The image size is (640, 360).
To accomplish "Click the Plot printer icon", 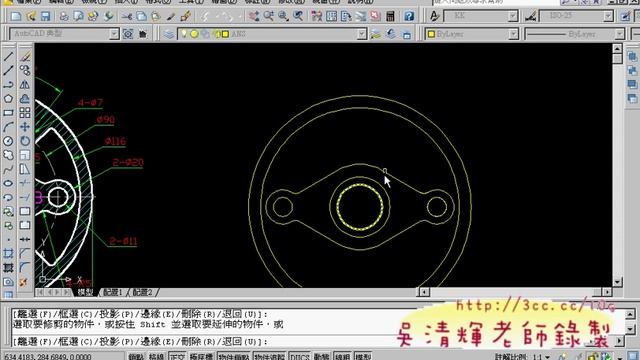I will coord(64,16).
